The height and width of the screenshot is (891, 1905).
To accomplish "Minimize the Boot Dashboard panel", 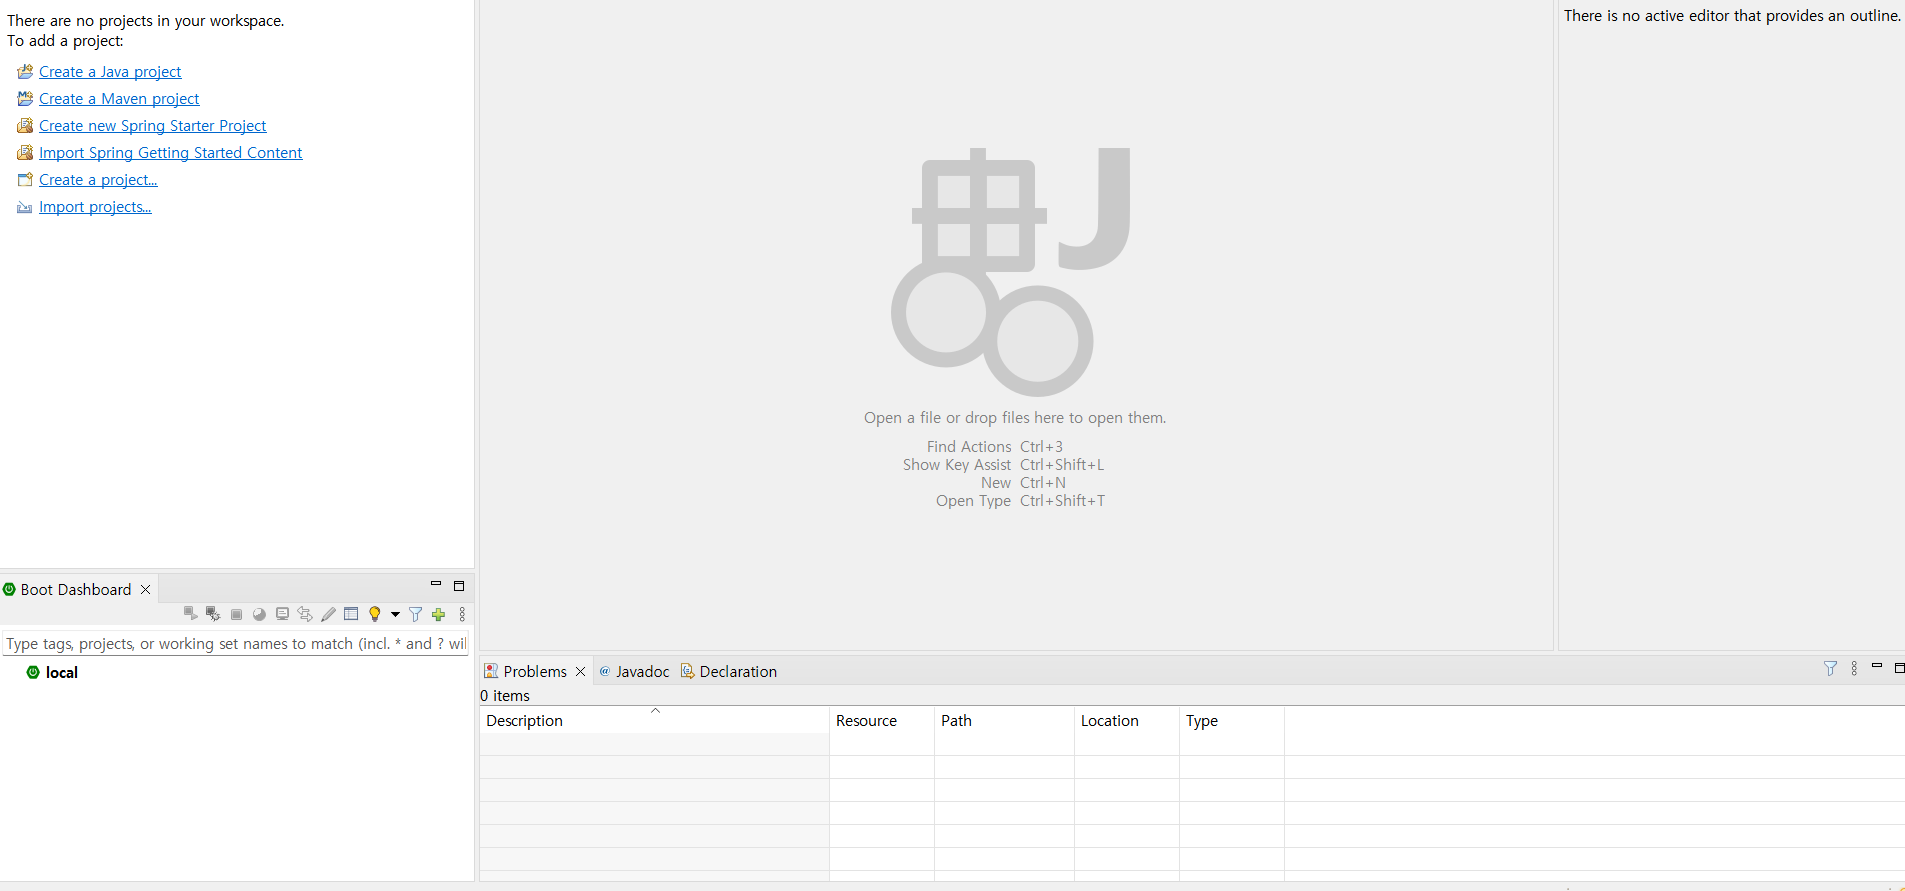I will tap(436, 584).
